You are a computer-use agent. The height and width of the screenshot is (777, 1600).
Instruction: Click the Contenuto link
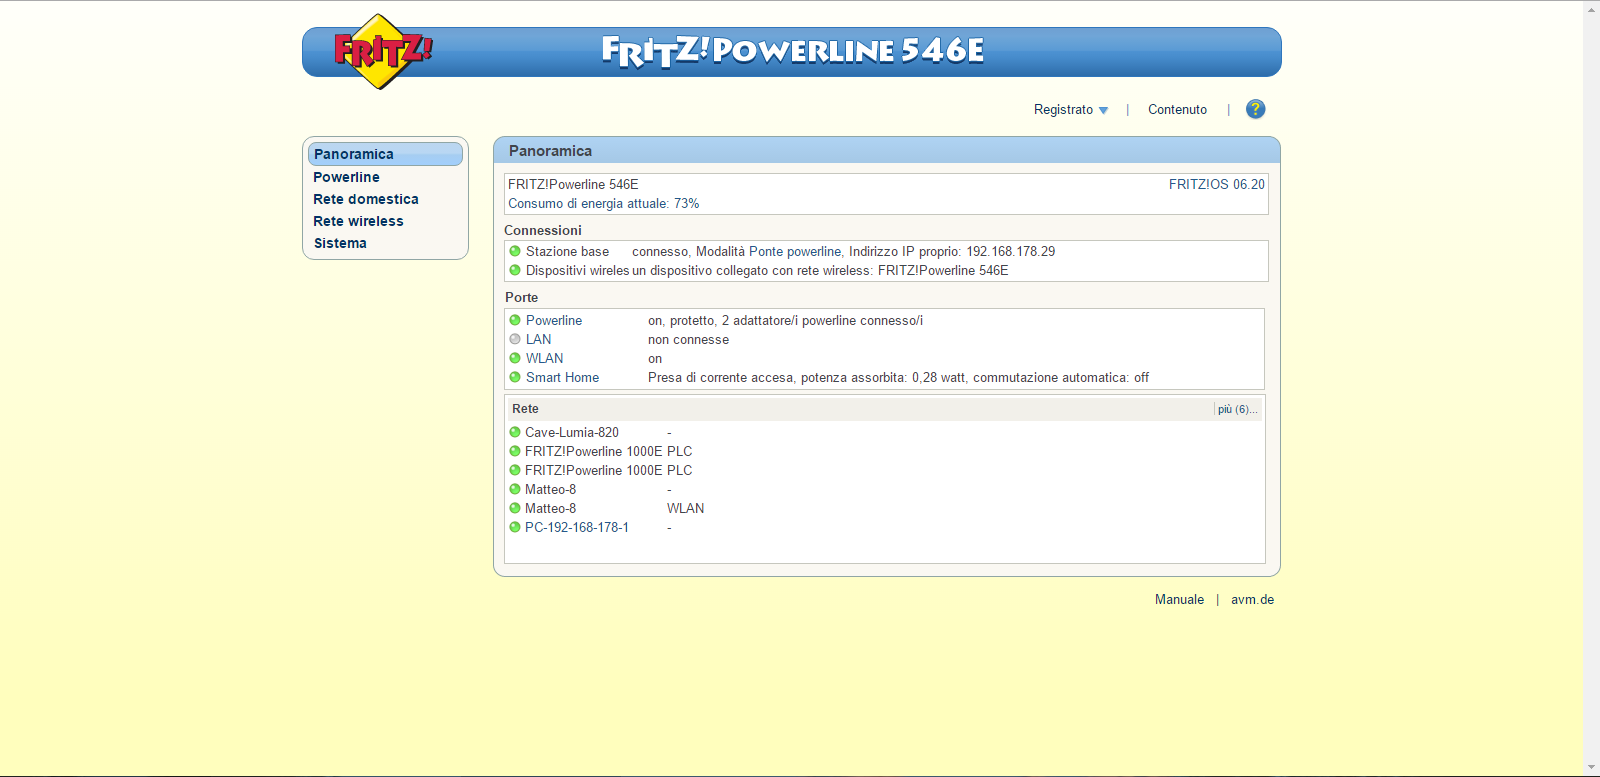1177,110
